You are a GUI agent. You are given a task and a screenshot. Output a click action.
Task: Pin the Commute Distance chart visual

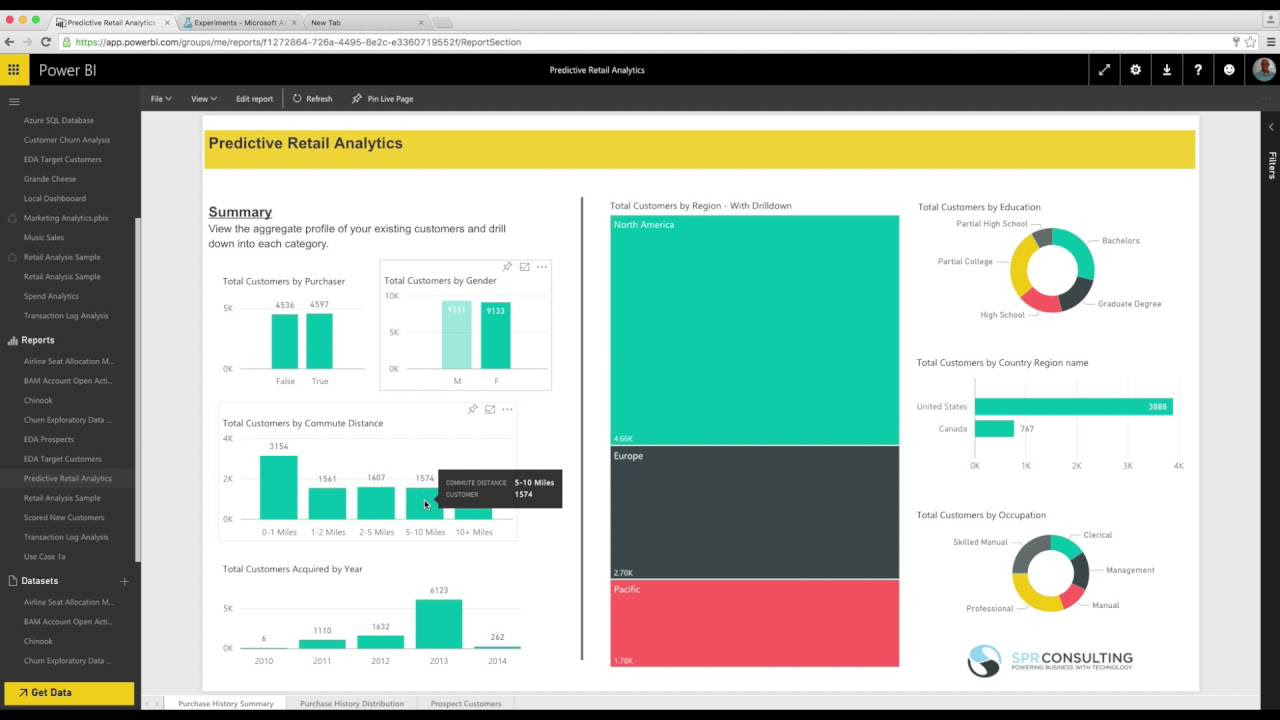point(472,409)
